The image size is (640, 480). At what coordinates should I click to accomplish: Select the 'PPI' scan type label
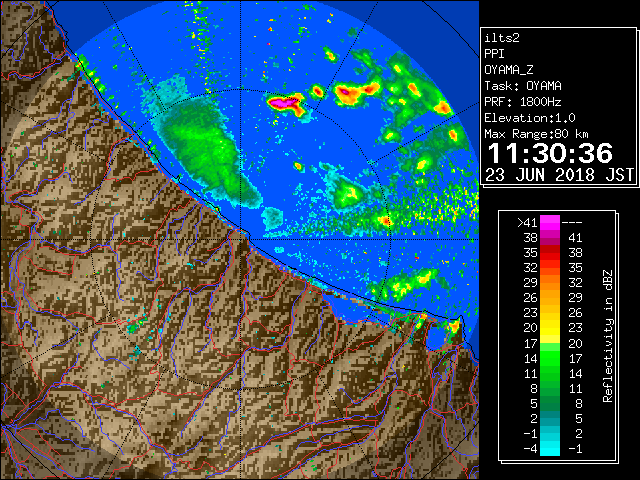click(494, 54)
